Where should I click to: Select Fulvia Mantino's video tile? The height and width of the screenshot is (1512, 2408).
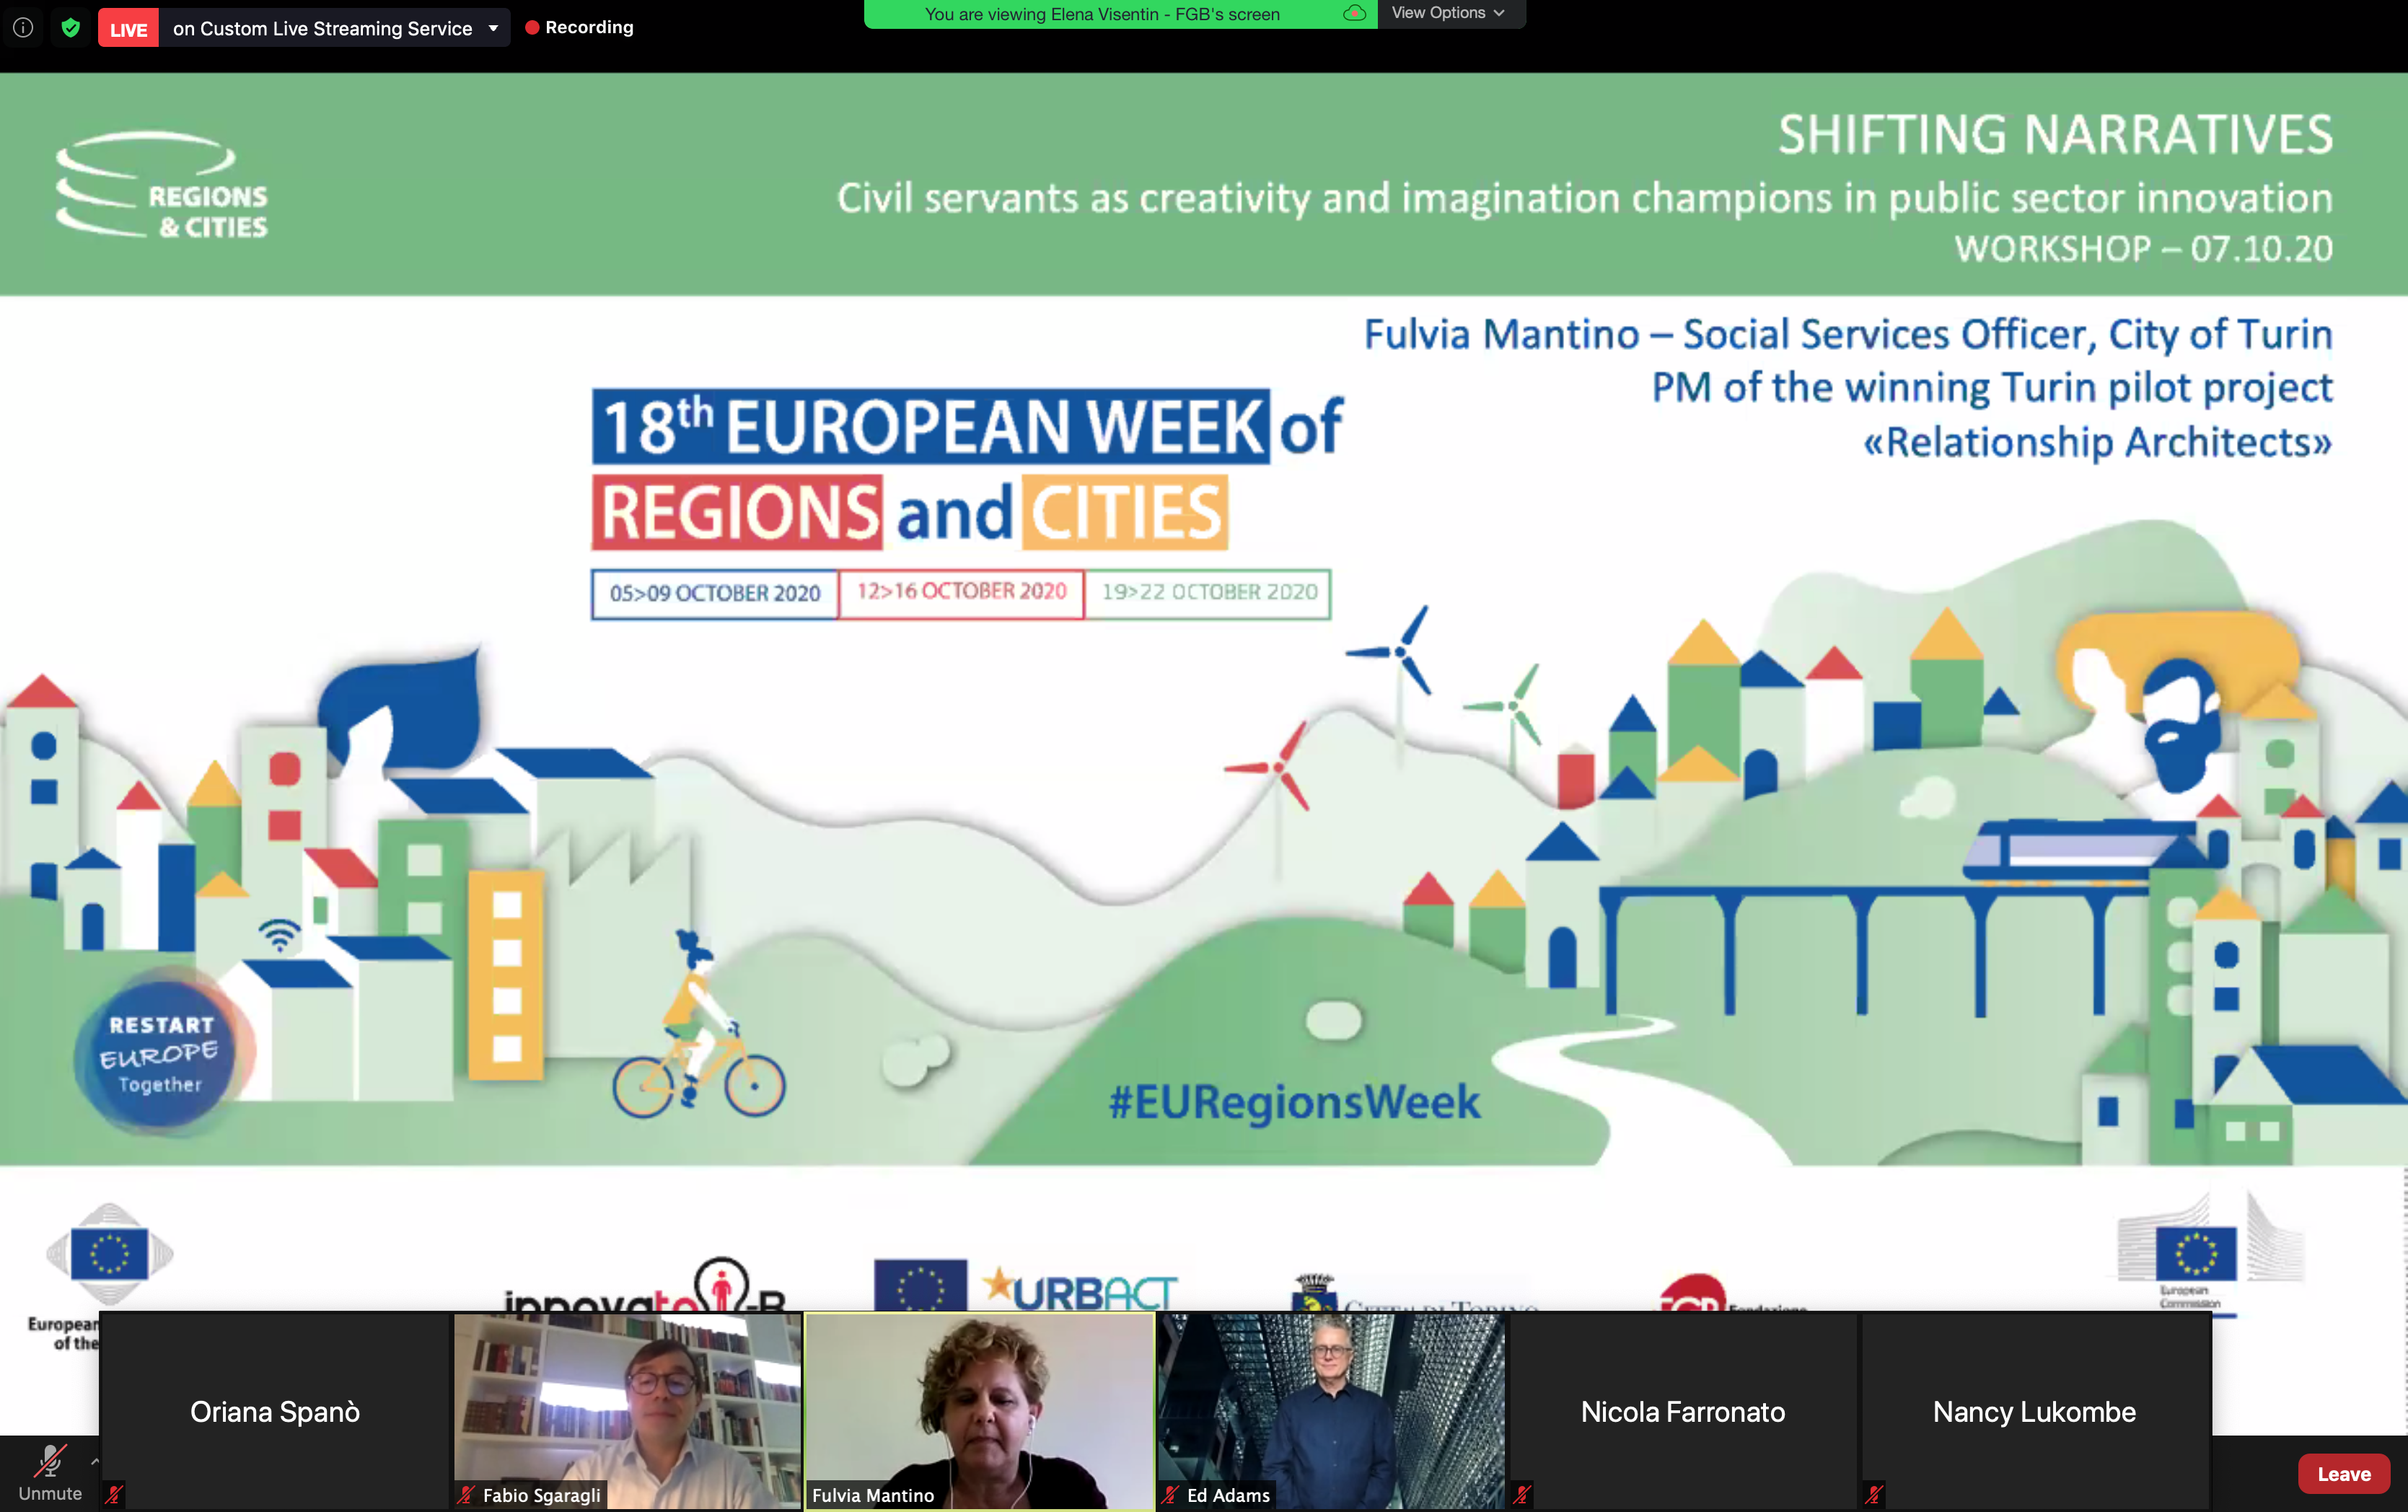[979, 1411]
